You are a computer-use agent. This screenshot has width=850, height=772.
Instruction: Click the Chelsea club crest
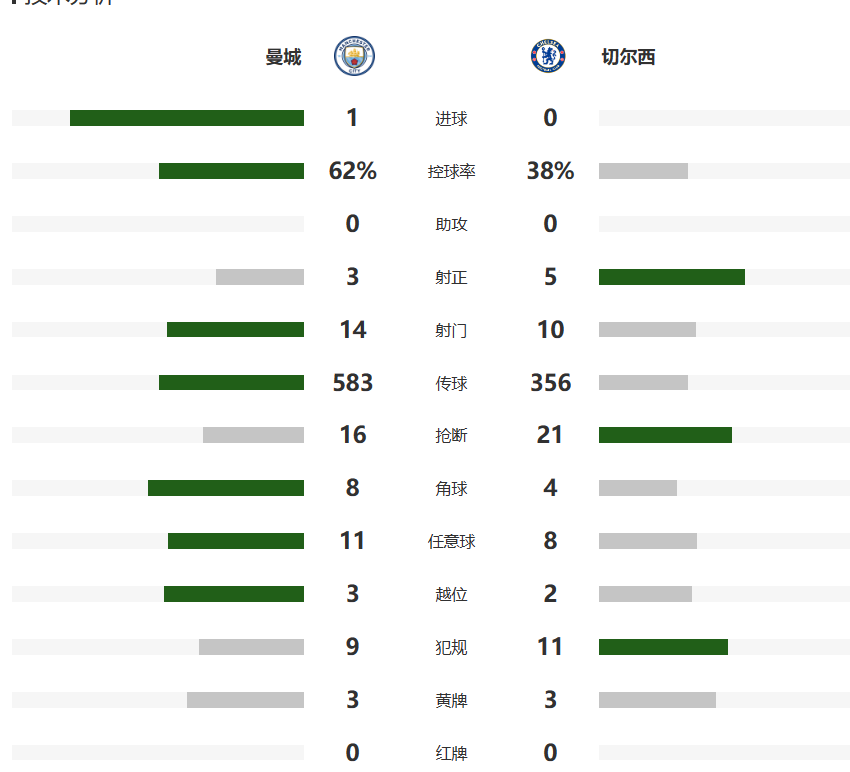click(548, 57)
